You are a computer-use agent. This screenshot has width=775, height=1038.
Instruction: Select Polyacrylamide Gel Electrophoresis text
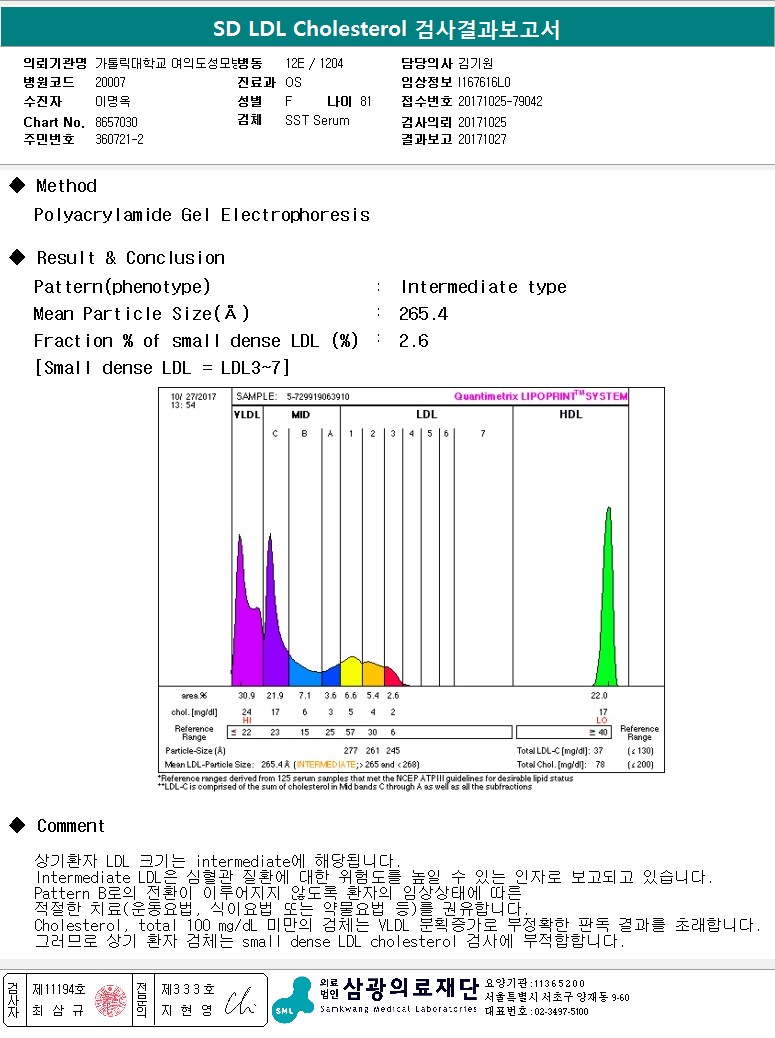click(x=202, y=215)
